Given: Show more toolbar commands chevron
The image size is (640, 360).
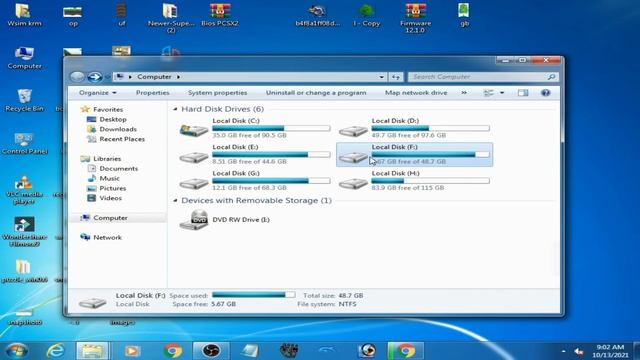Looking at the screenshot, I should [464, 93].
